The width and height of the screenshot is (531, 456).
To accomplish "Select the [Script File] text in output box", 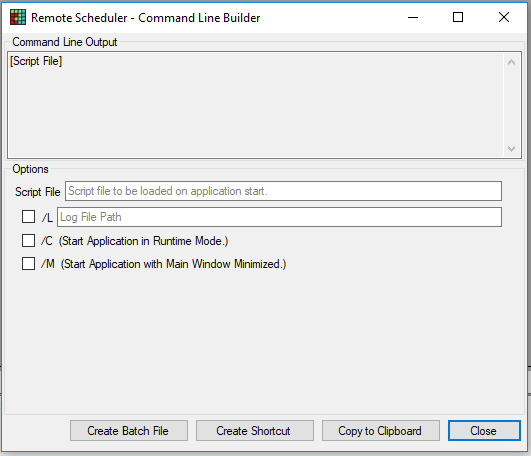I will pos(36,61).
